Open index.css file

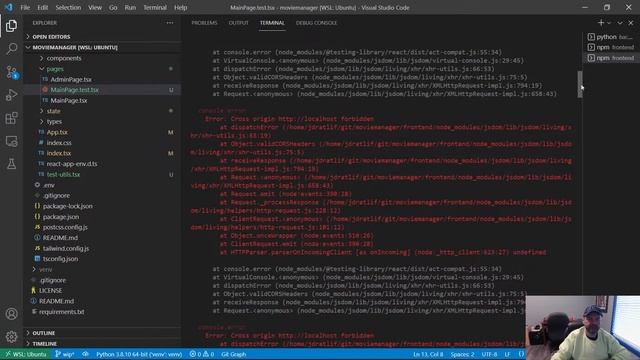(102, 143)
